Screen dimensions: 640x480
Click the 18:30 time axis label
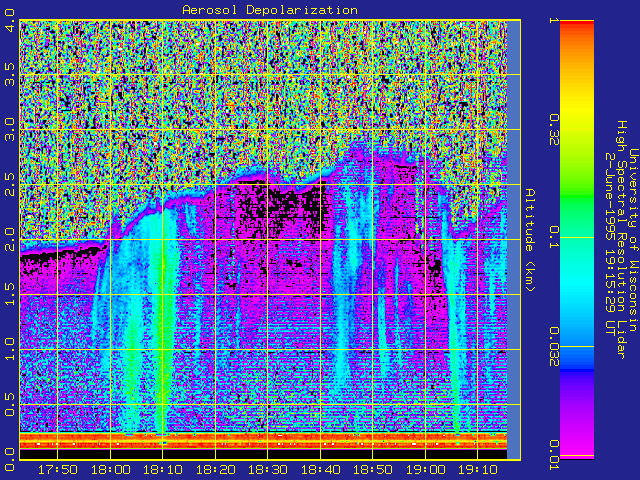click(x=268, y=470)
